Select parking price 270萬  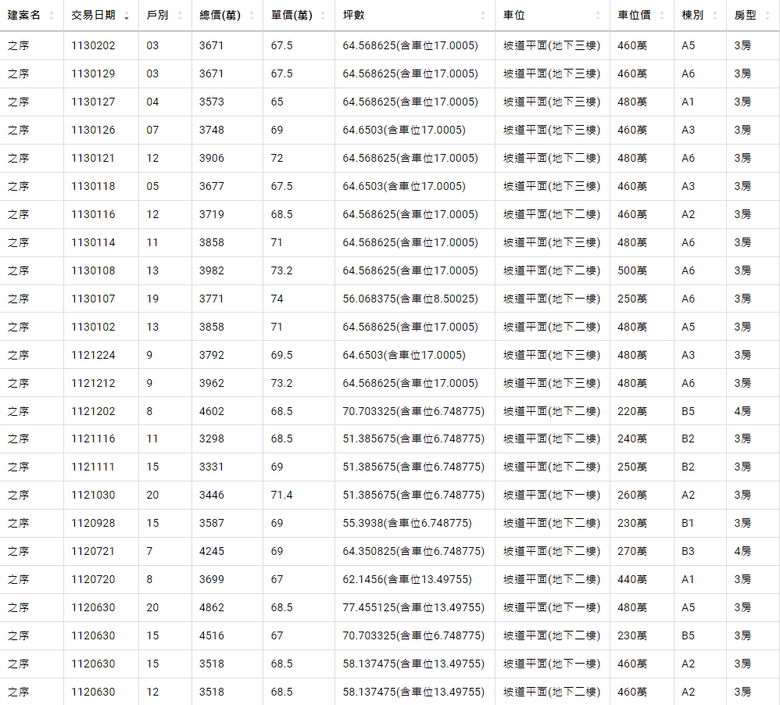pyautogui.click(x=632, y=551)
